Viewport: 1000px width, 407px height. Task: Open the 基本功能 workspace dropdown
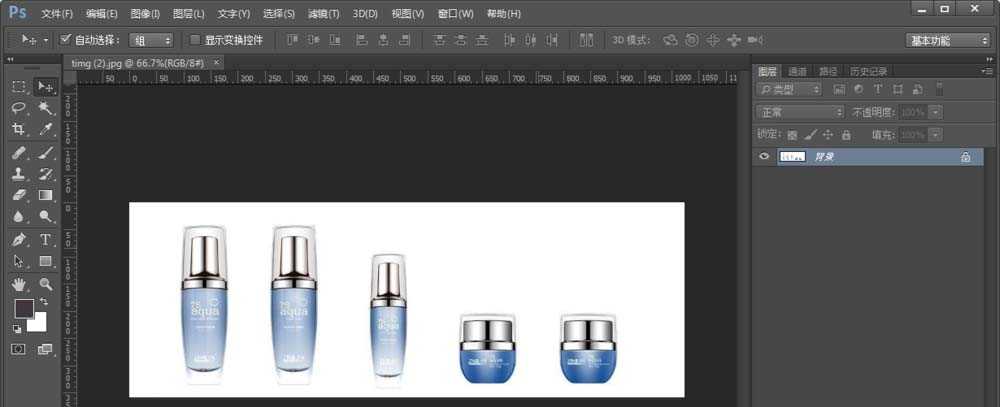click(x=948, y=40)
